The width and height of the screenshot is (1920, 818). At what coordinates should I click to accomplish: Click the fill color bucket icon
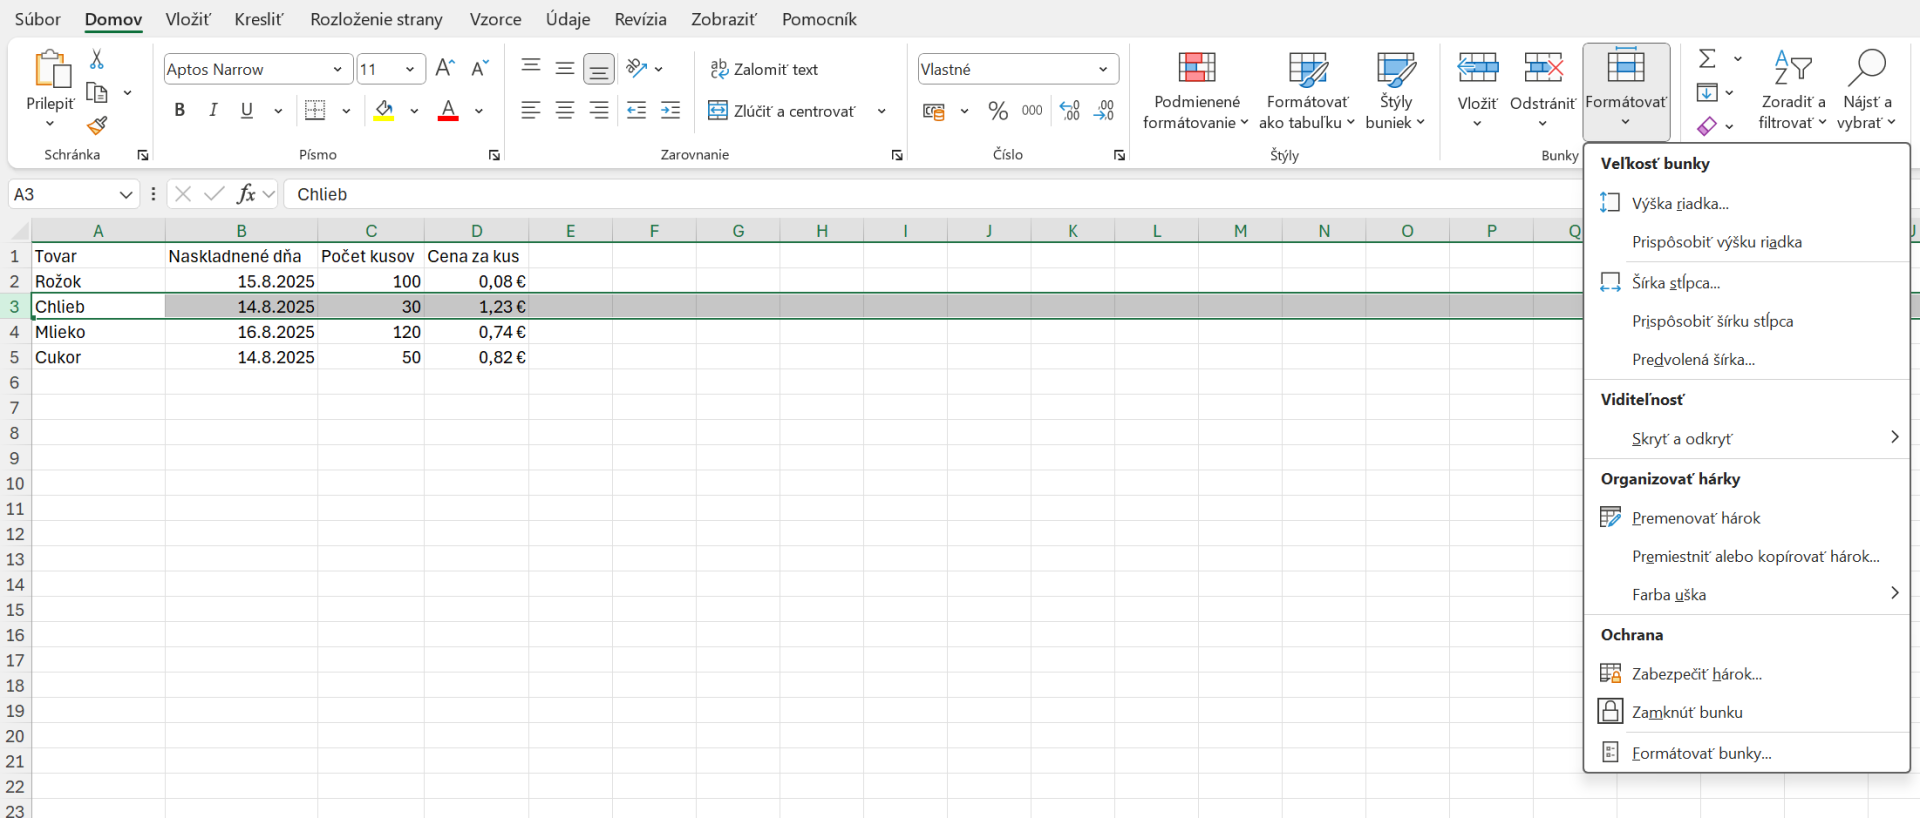tap(384, 110)
